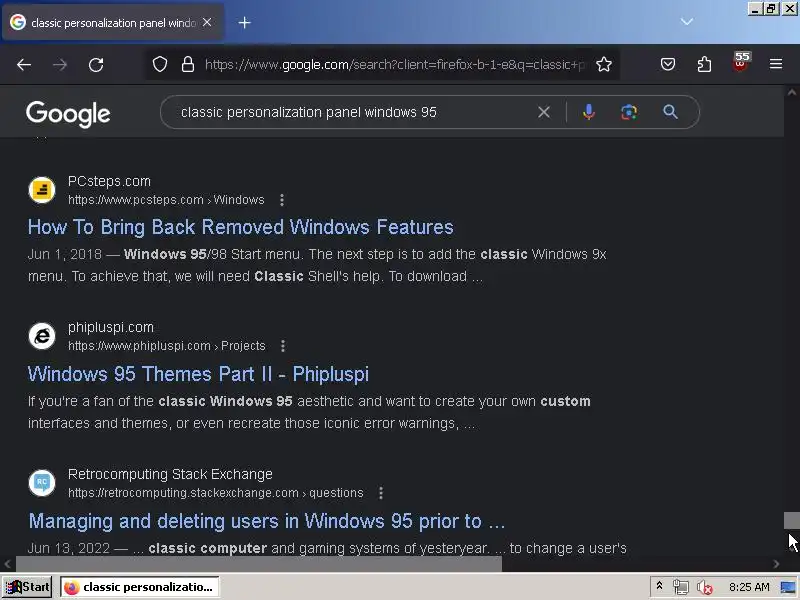Start voice search with microphone
The image size is (800, 600).
click(589, 112)
